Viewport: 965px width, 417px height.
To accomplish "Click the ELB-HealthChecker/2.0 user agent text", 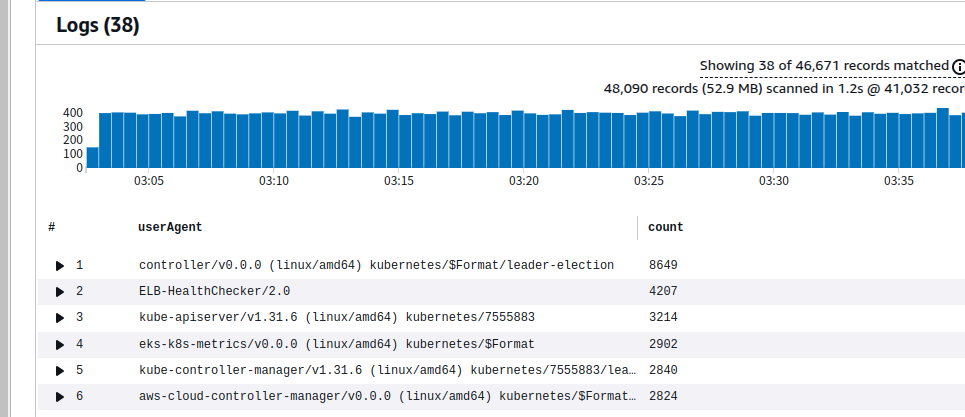I will 214,291.
